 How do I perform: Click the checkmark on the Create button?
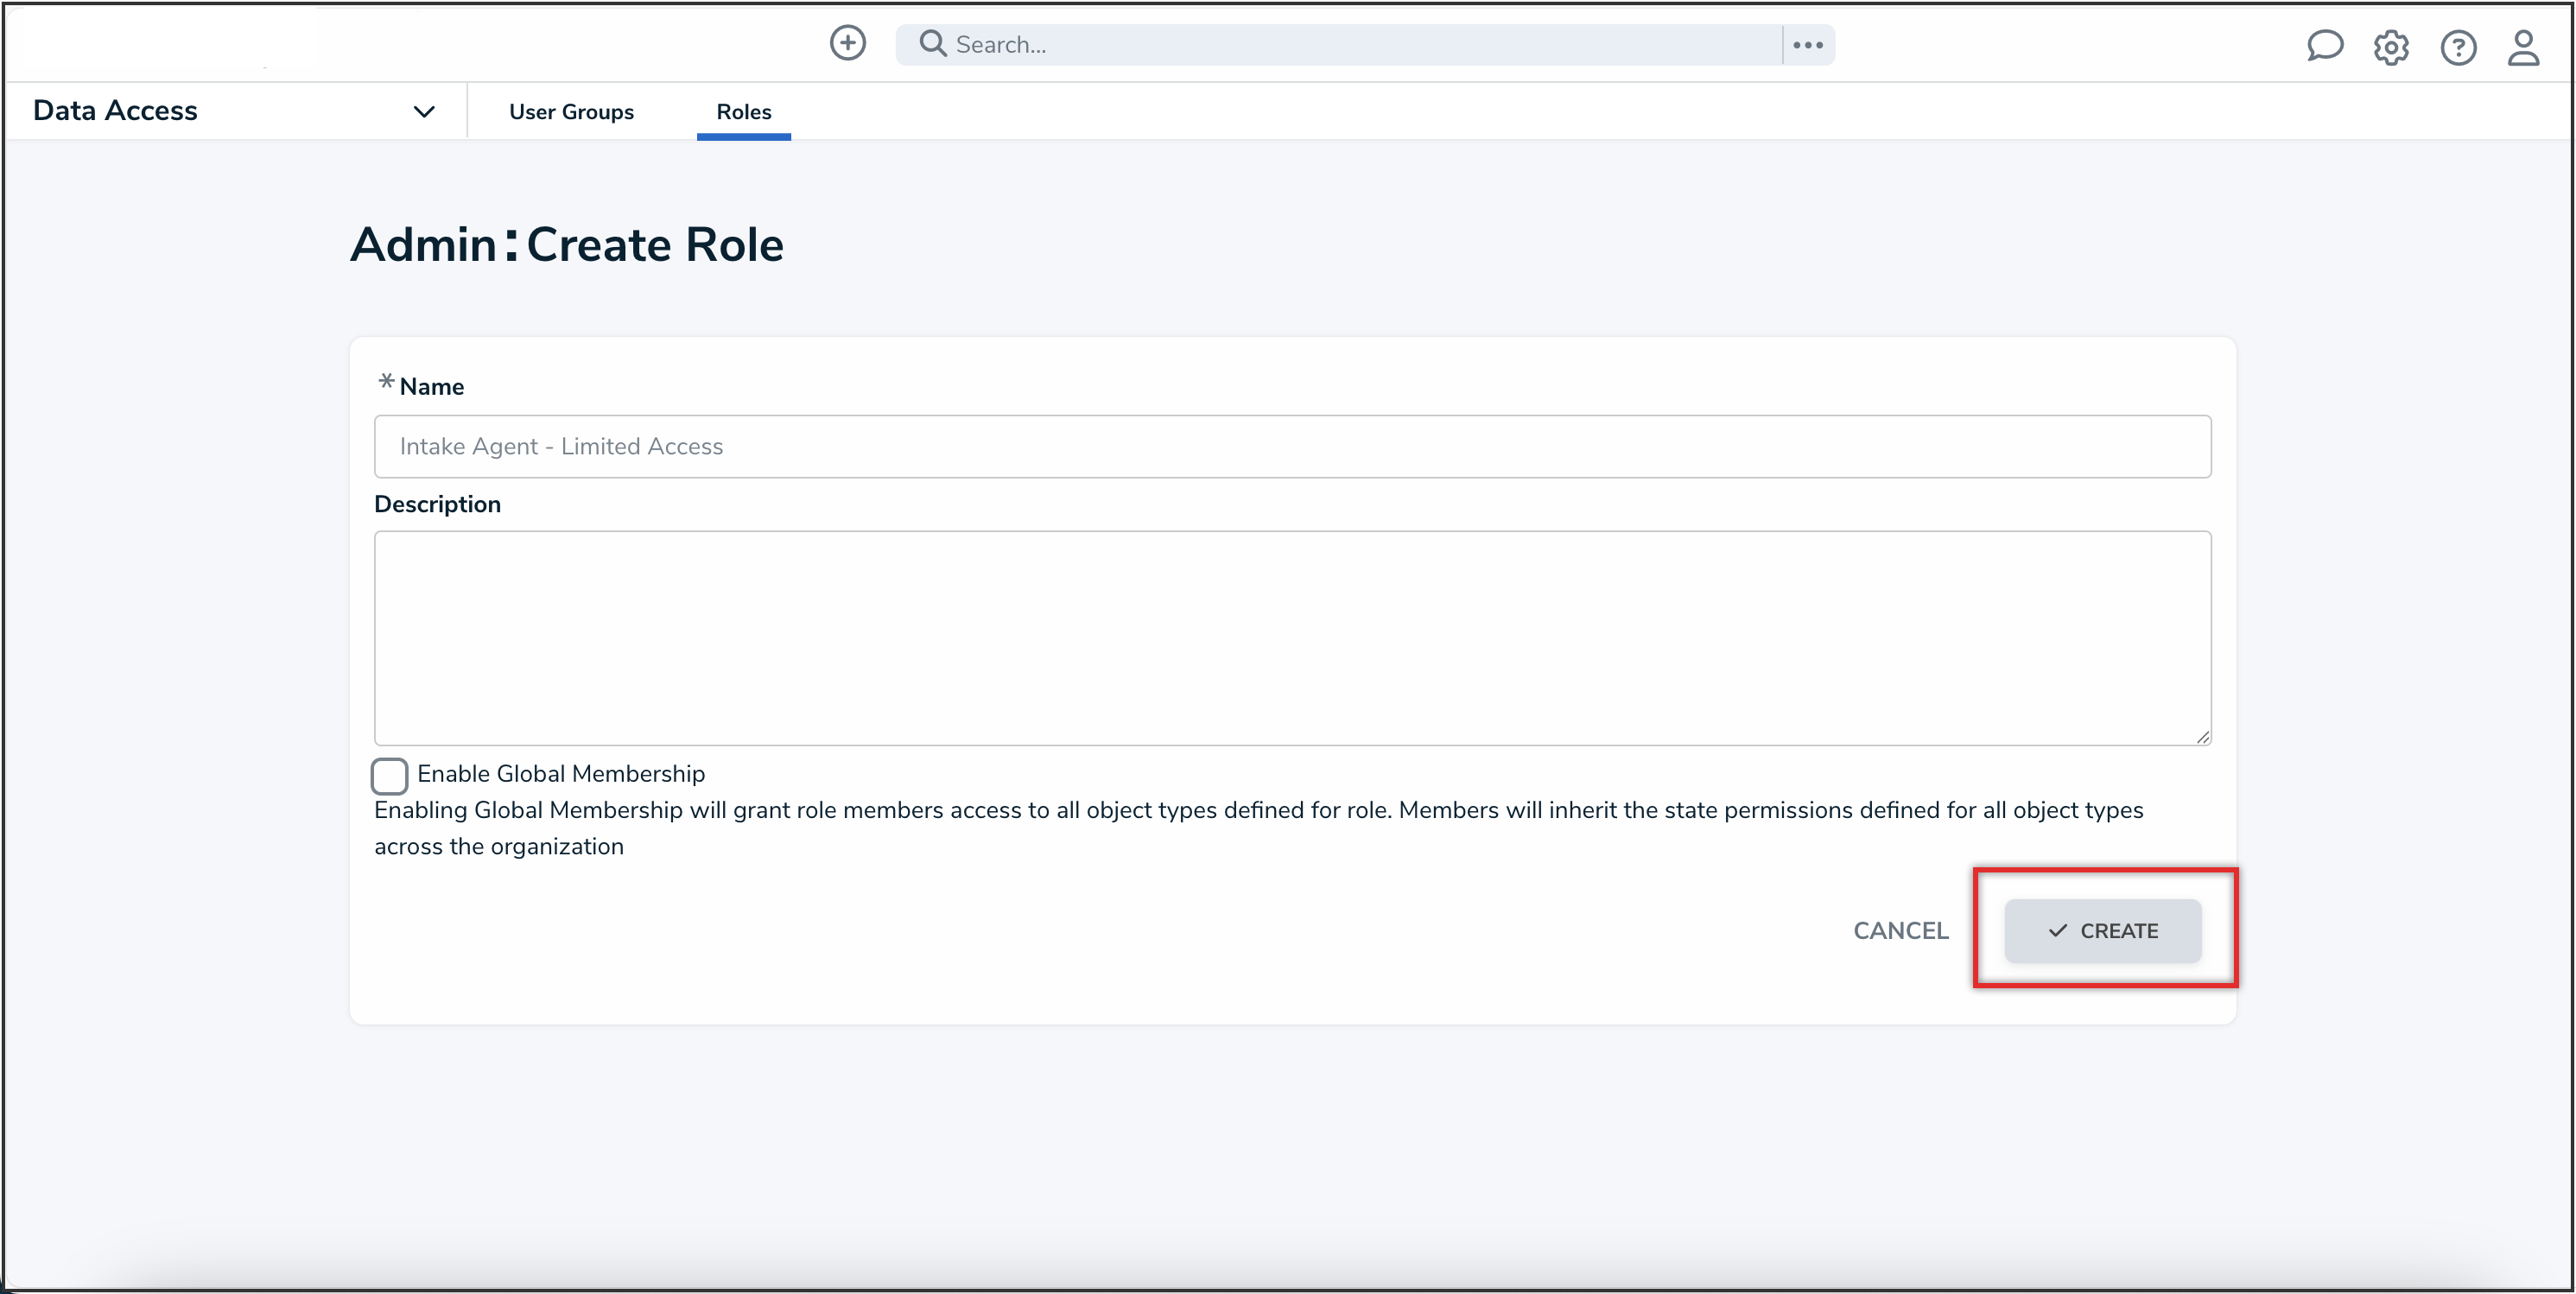[x=2056, y=931]
